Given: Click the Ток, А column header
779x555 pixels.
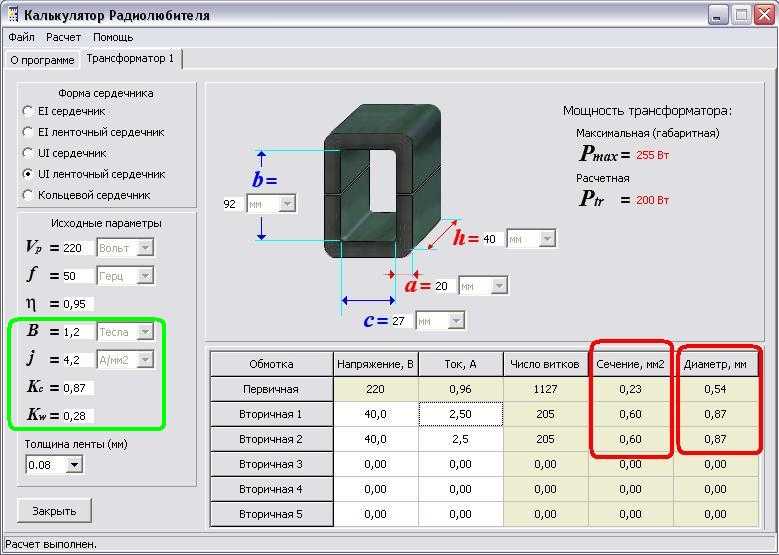Looking at the screenshot, I should (x=461, y=364).
